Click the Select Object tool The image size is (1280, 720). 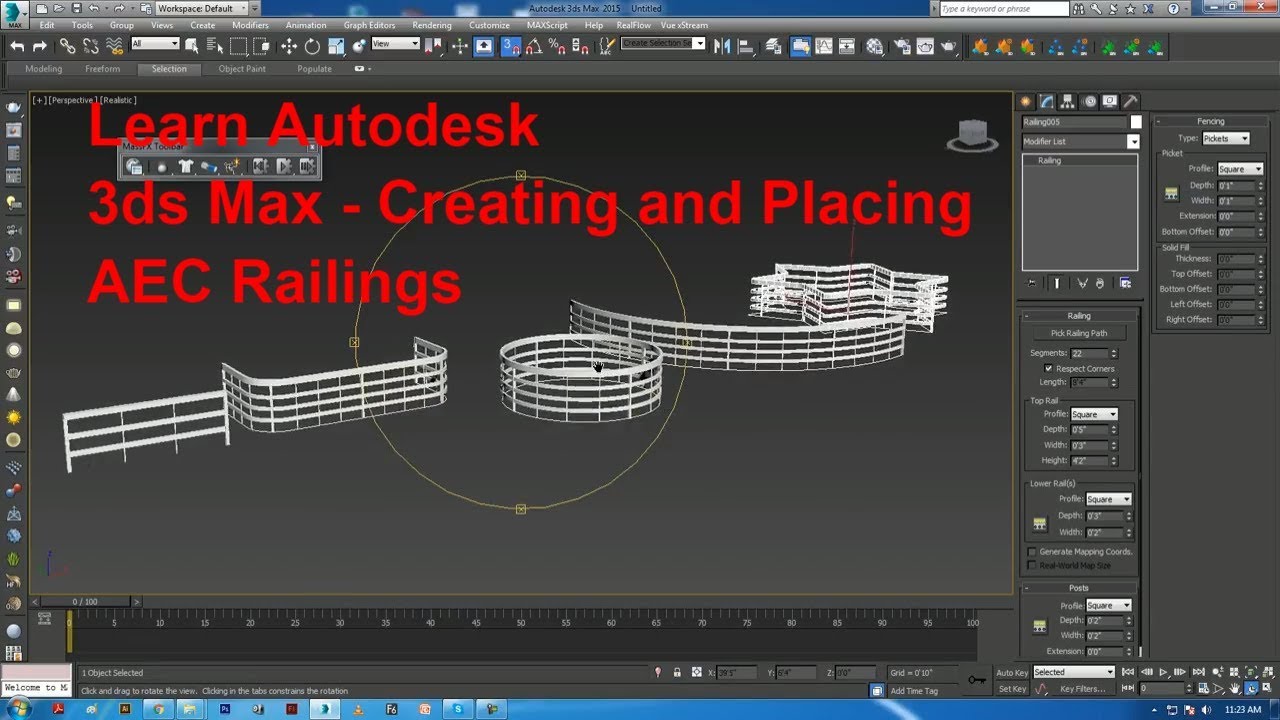click(x=192, y=46)
